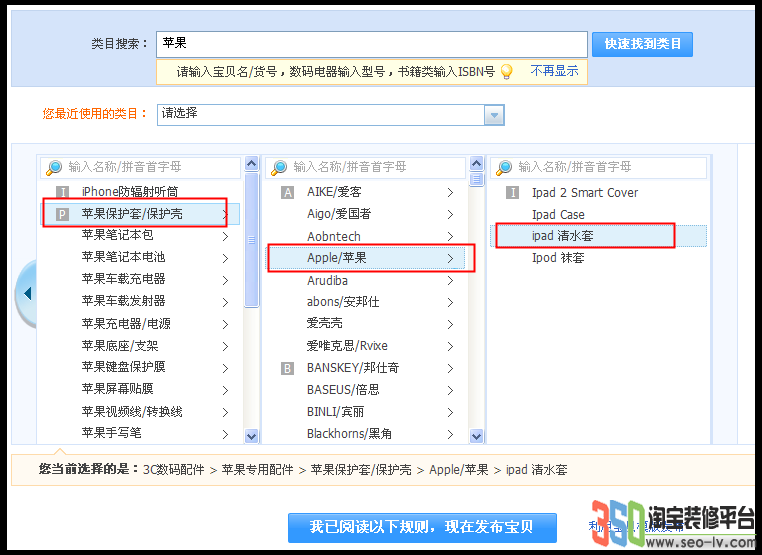762x555 pixels.
Task: Click the first column name filter field
Action: pos(140,167)
